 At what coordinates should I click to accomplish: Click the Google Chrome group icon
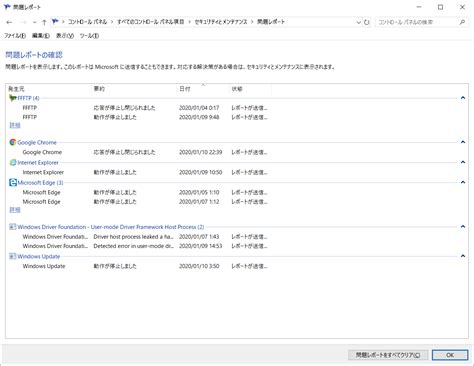point(13,142)
